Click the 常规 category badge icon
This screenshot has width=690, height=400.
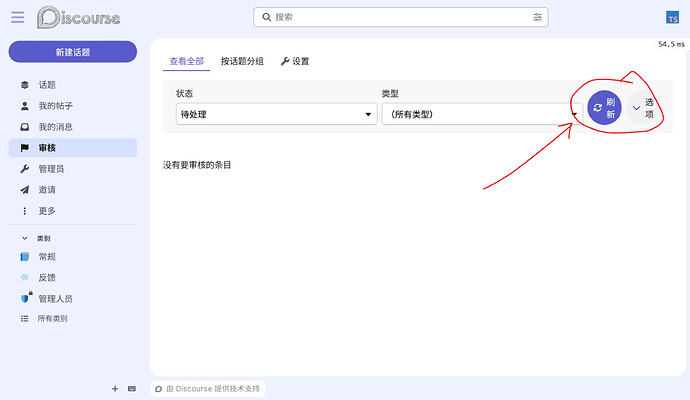pyautogui.click(x=25, y=257)
